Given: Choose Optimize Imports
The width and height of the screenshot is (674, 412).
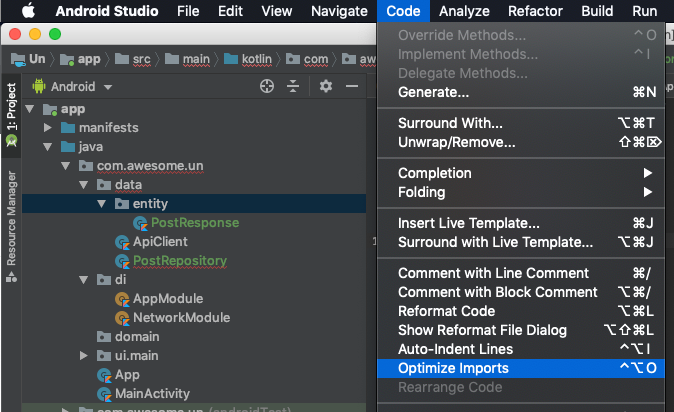Looking at the screenshot, I should 521,368.
